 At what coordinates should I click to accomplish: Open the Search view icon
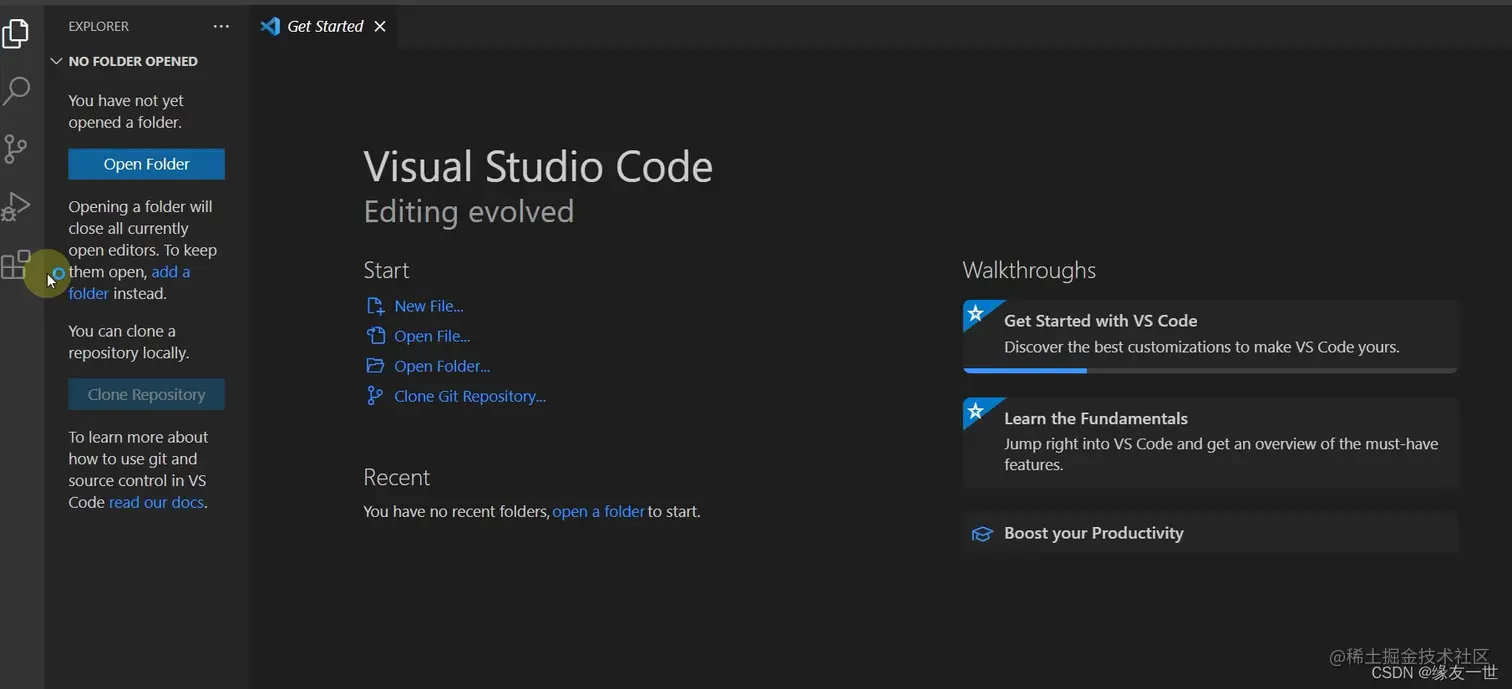point(16,91)
